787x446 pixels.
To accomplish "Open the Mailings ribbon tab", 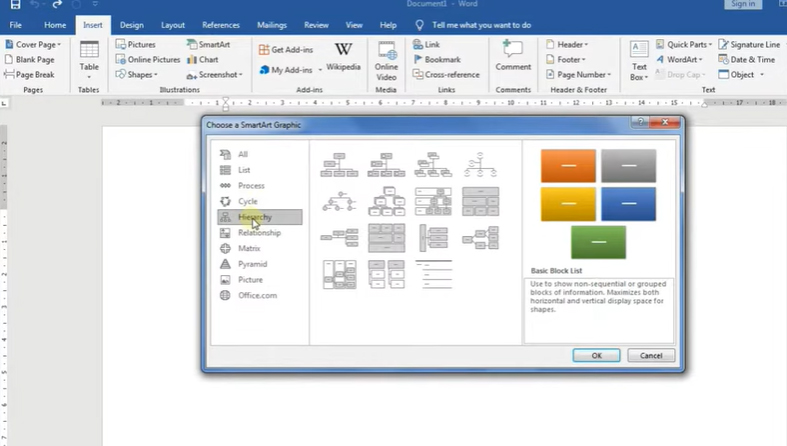I will [x=271, y=24].
